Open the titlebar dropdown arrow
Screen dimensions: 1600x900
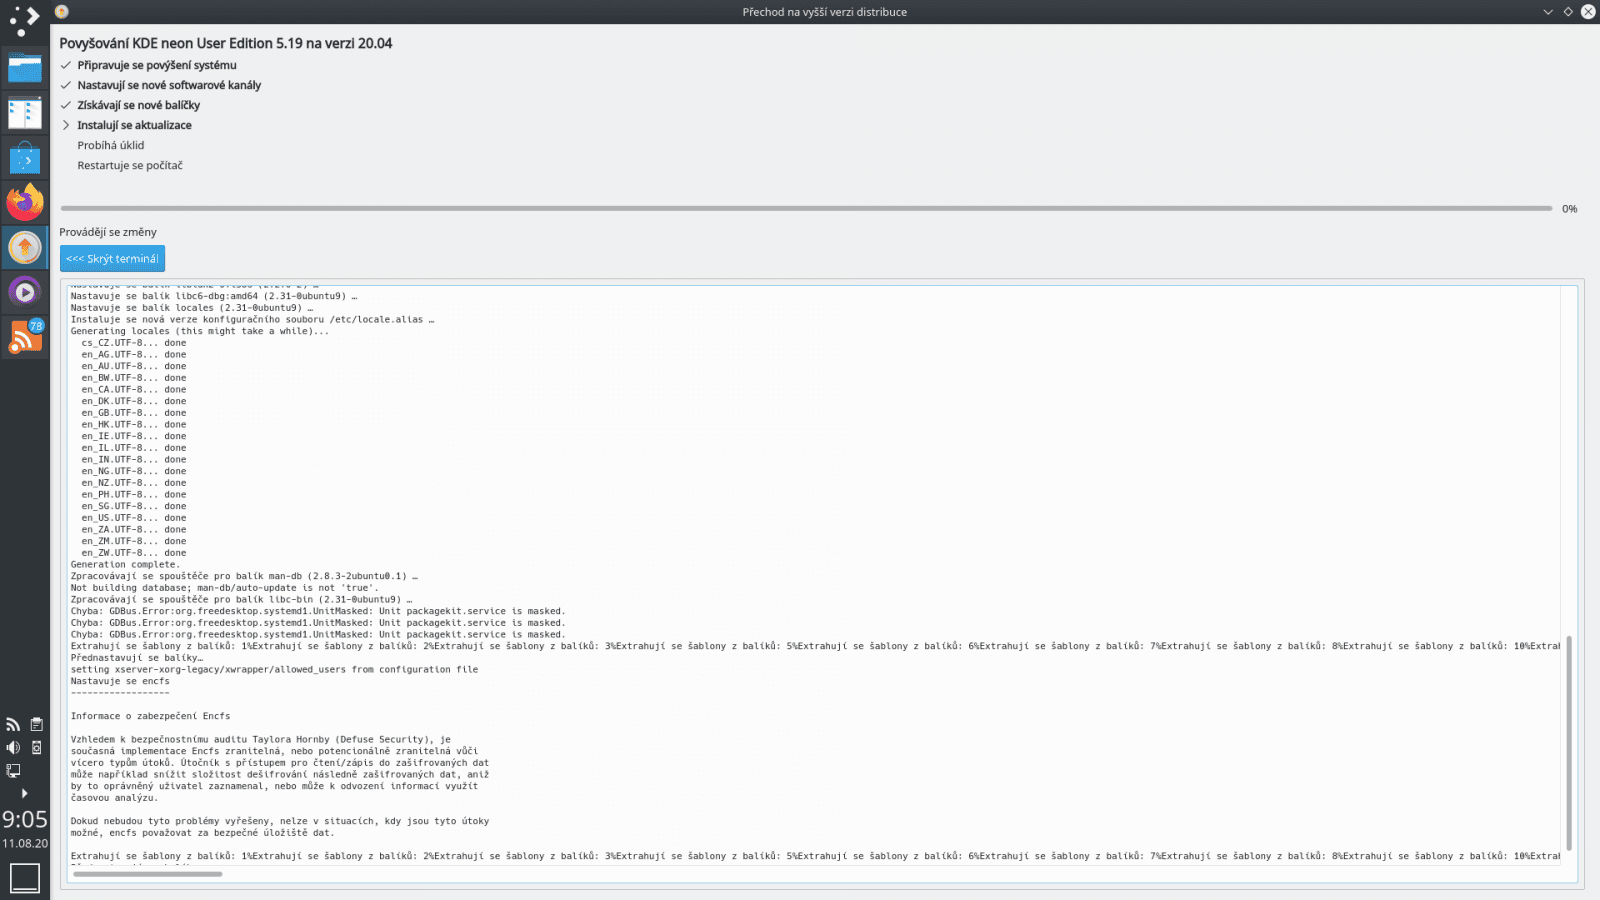[x=1547, y=11]
